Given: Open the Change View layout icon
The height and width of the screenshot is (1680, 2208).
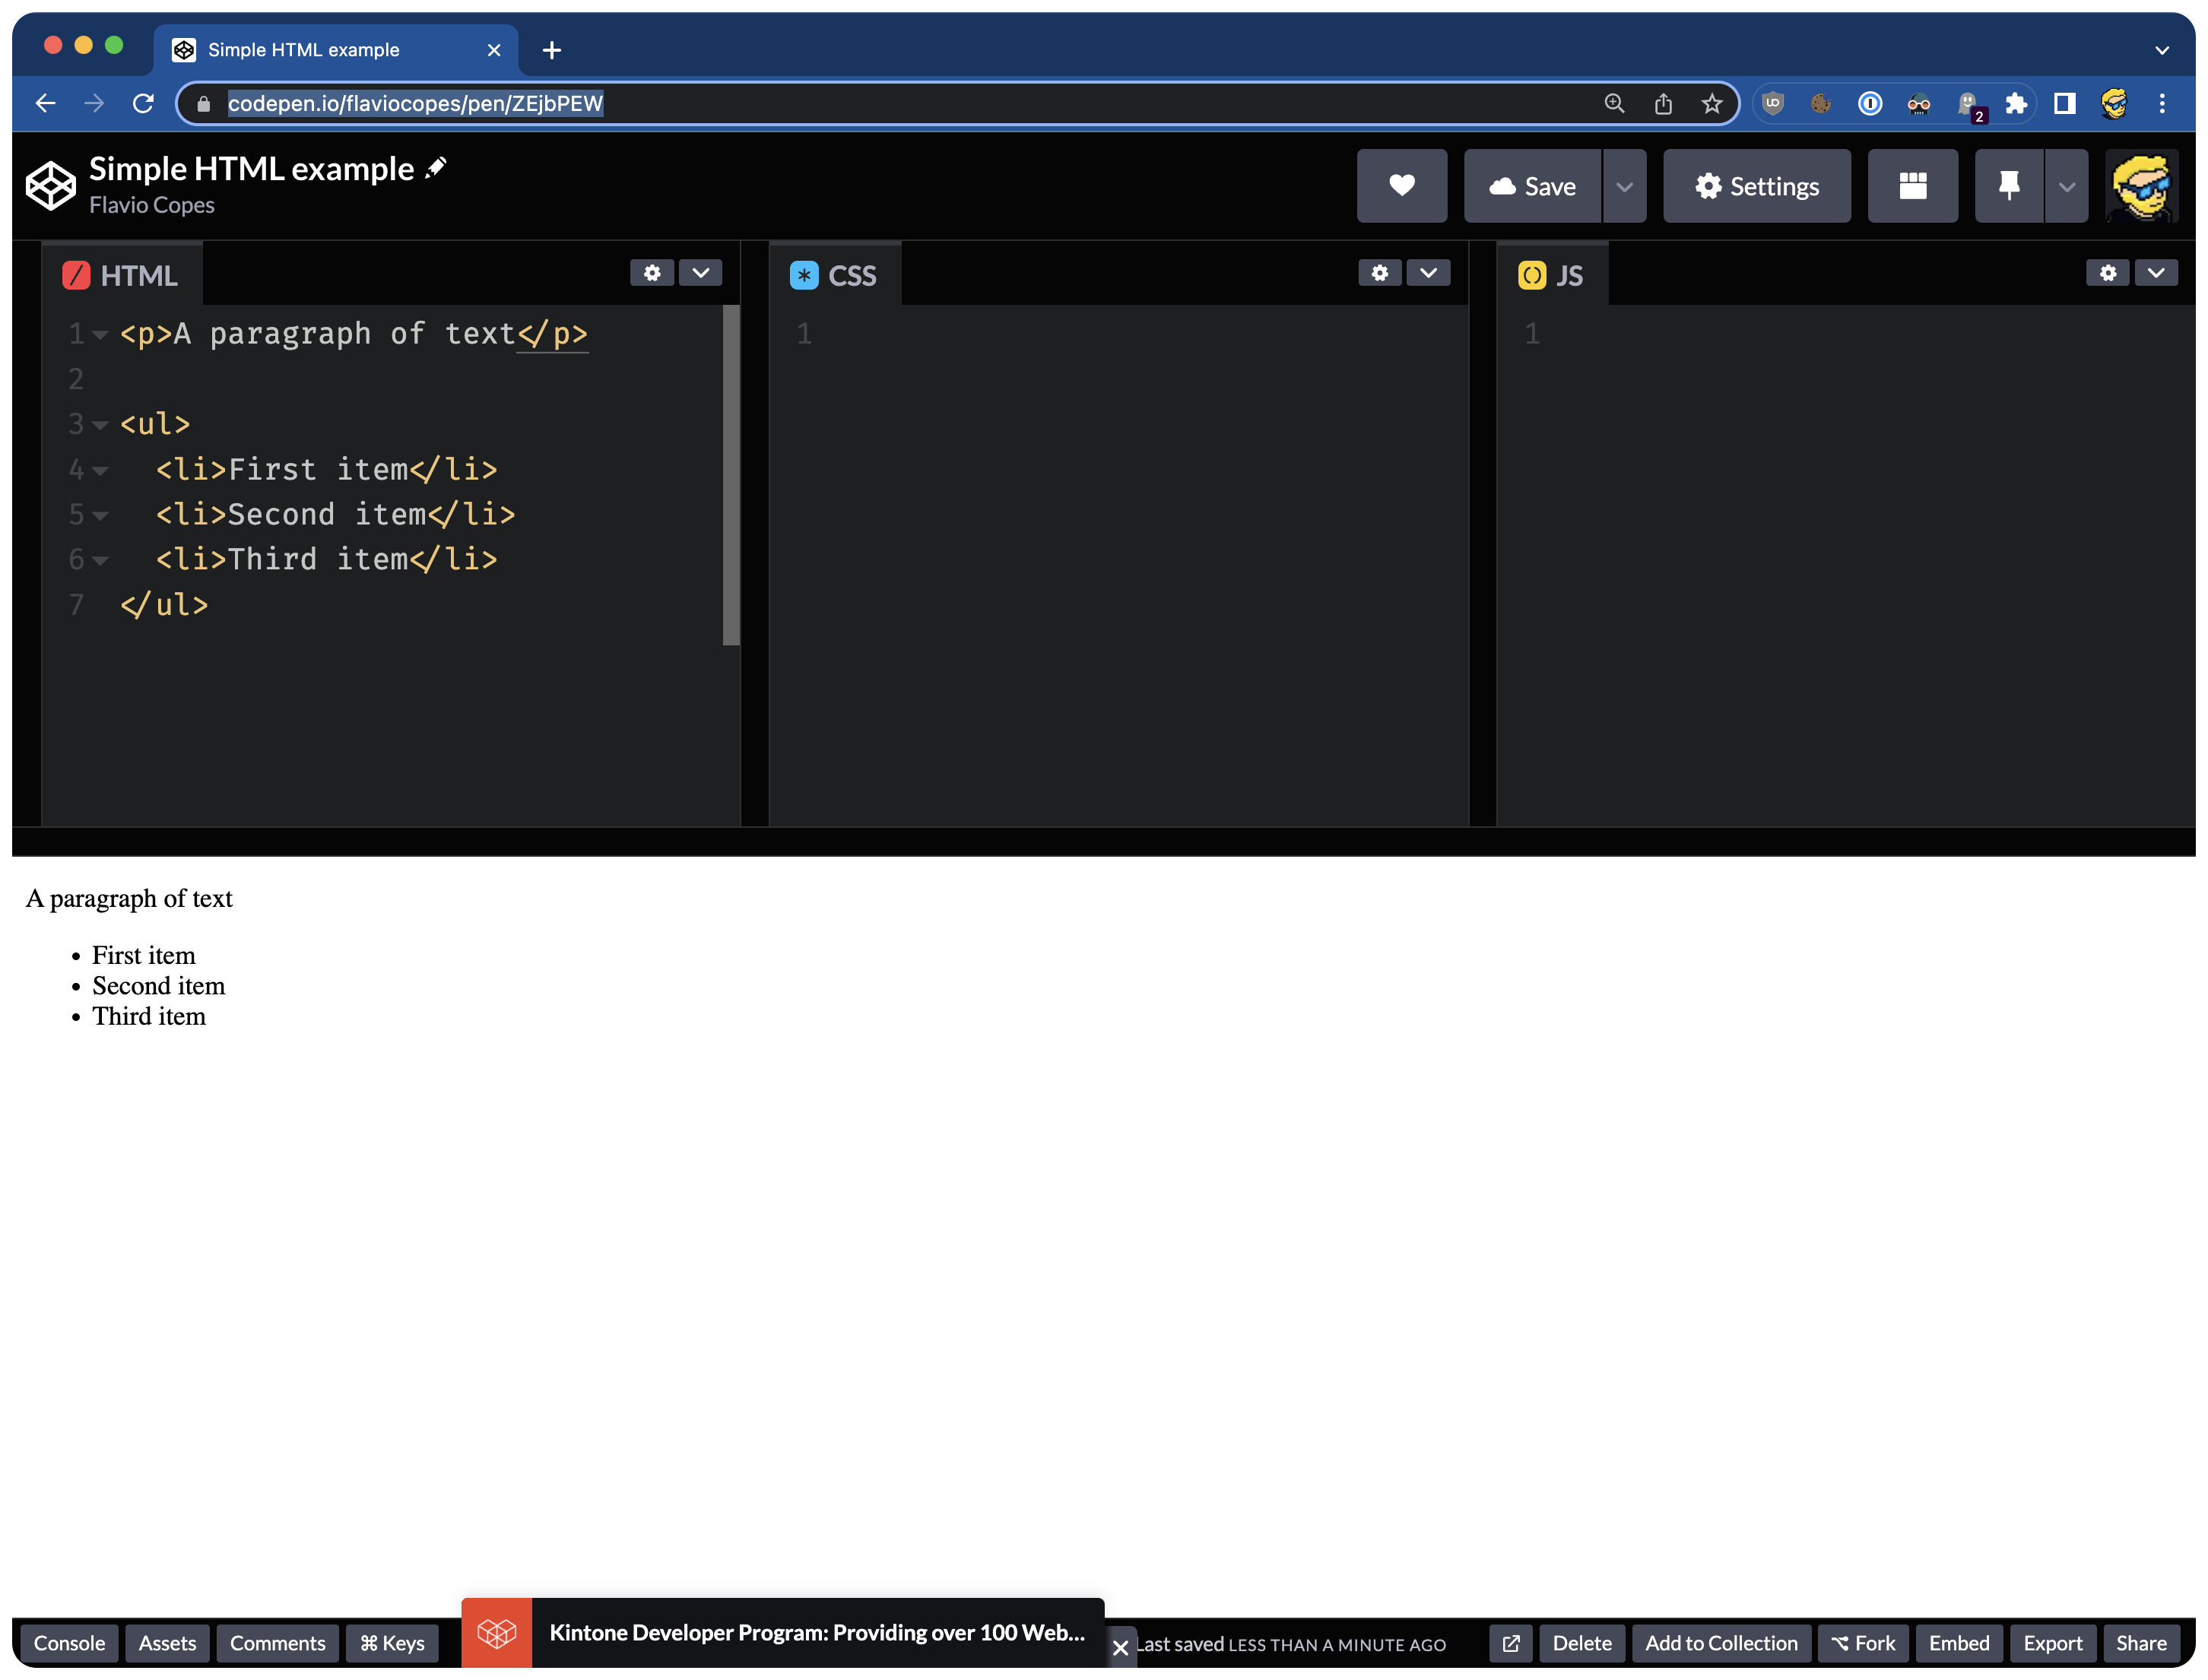Looking at the screenshot, I should pyautogui.click(x=1912, y=186).
